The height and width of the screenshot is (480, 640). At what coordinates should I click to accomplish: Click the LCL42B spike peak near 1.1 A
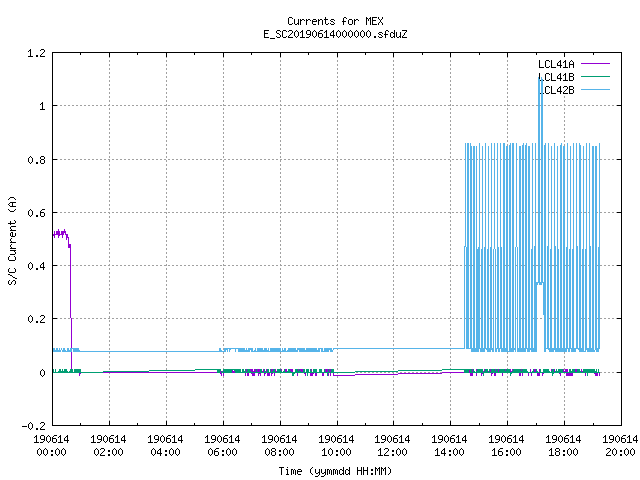coord(540,80)
